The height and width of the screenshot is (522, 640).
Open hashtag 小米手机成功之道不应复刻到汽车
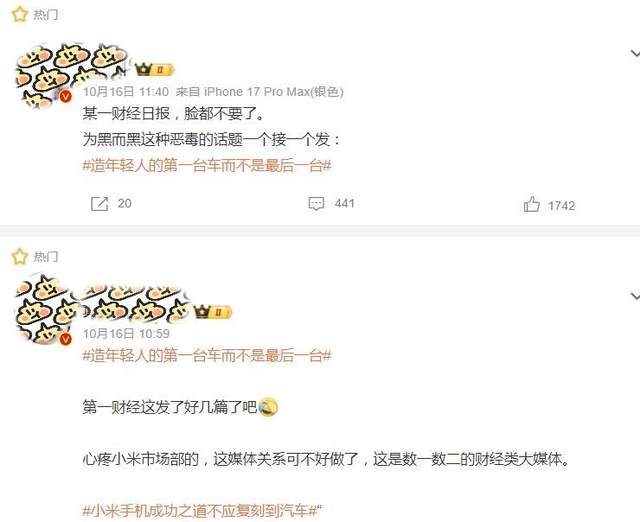click(200, 511)
